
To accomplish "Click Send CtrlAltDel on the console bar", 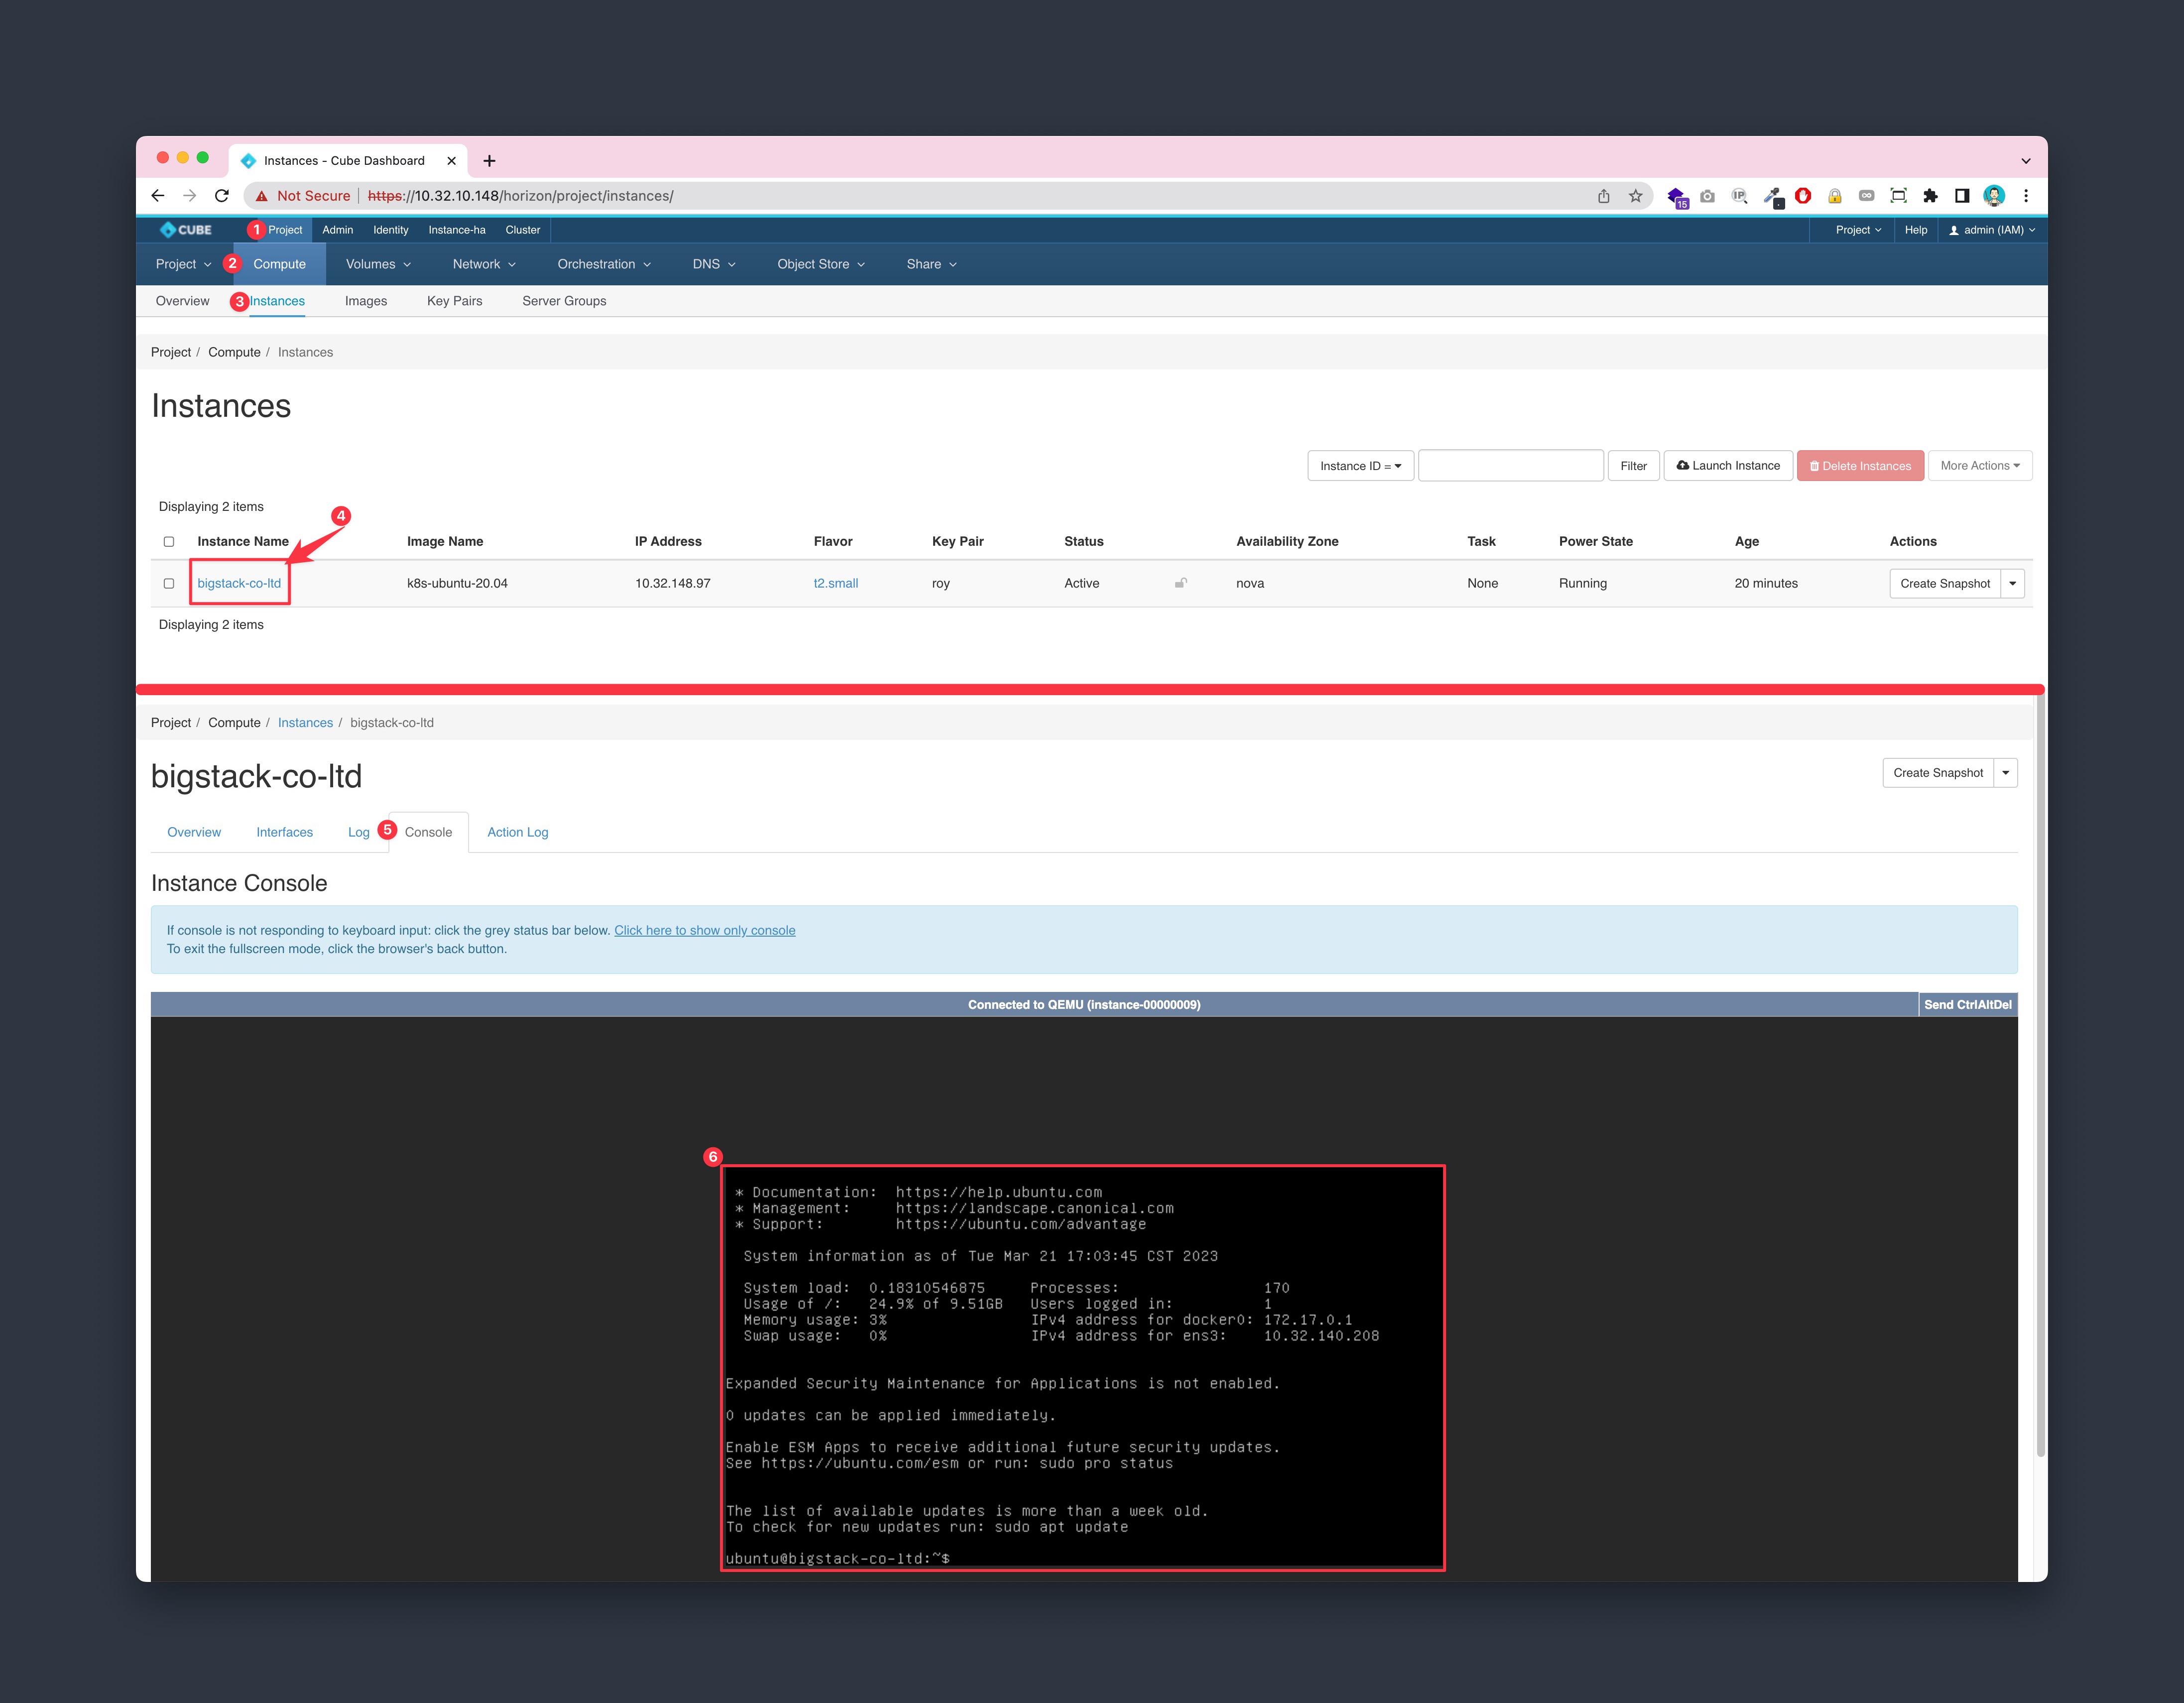I will (1968, 1005).
